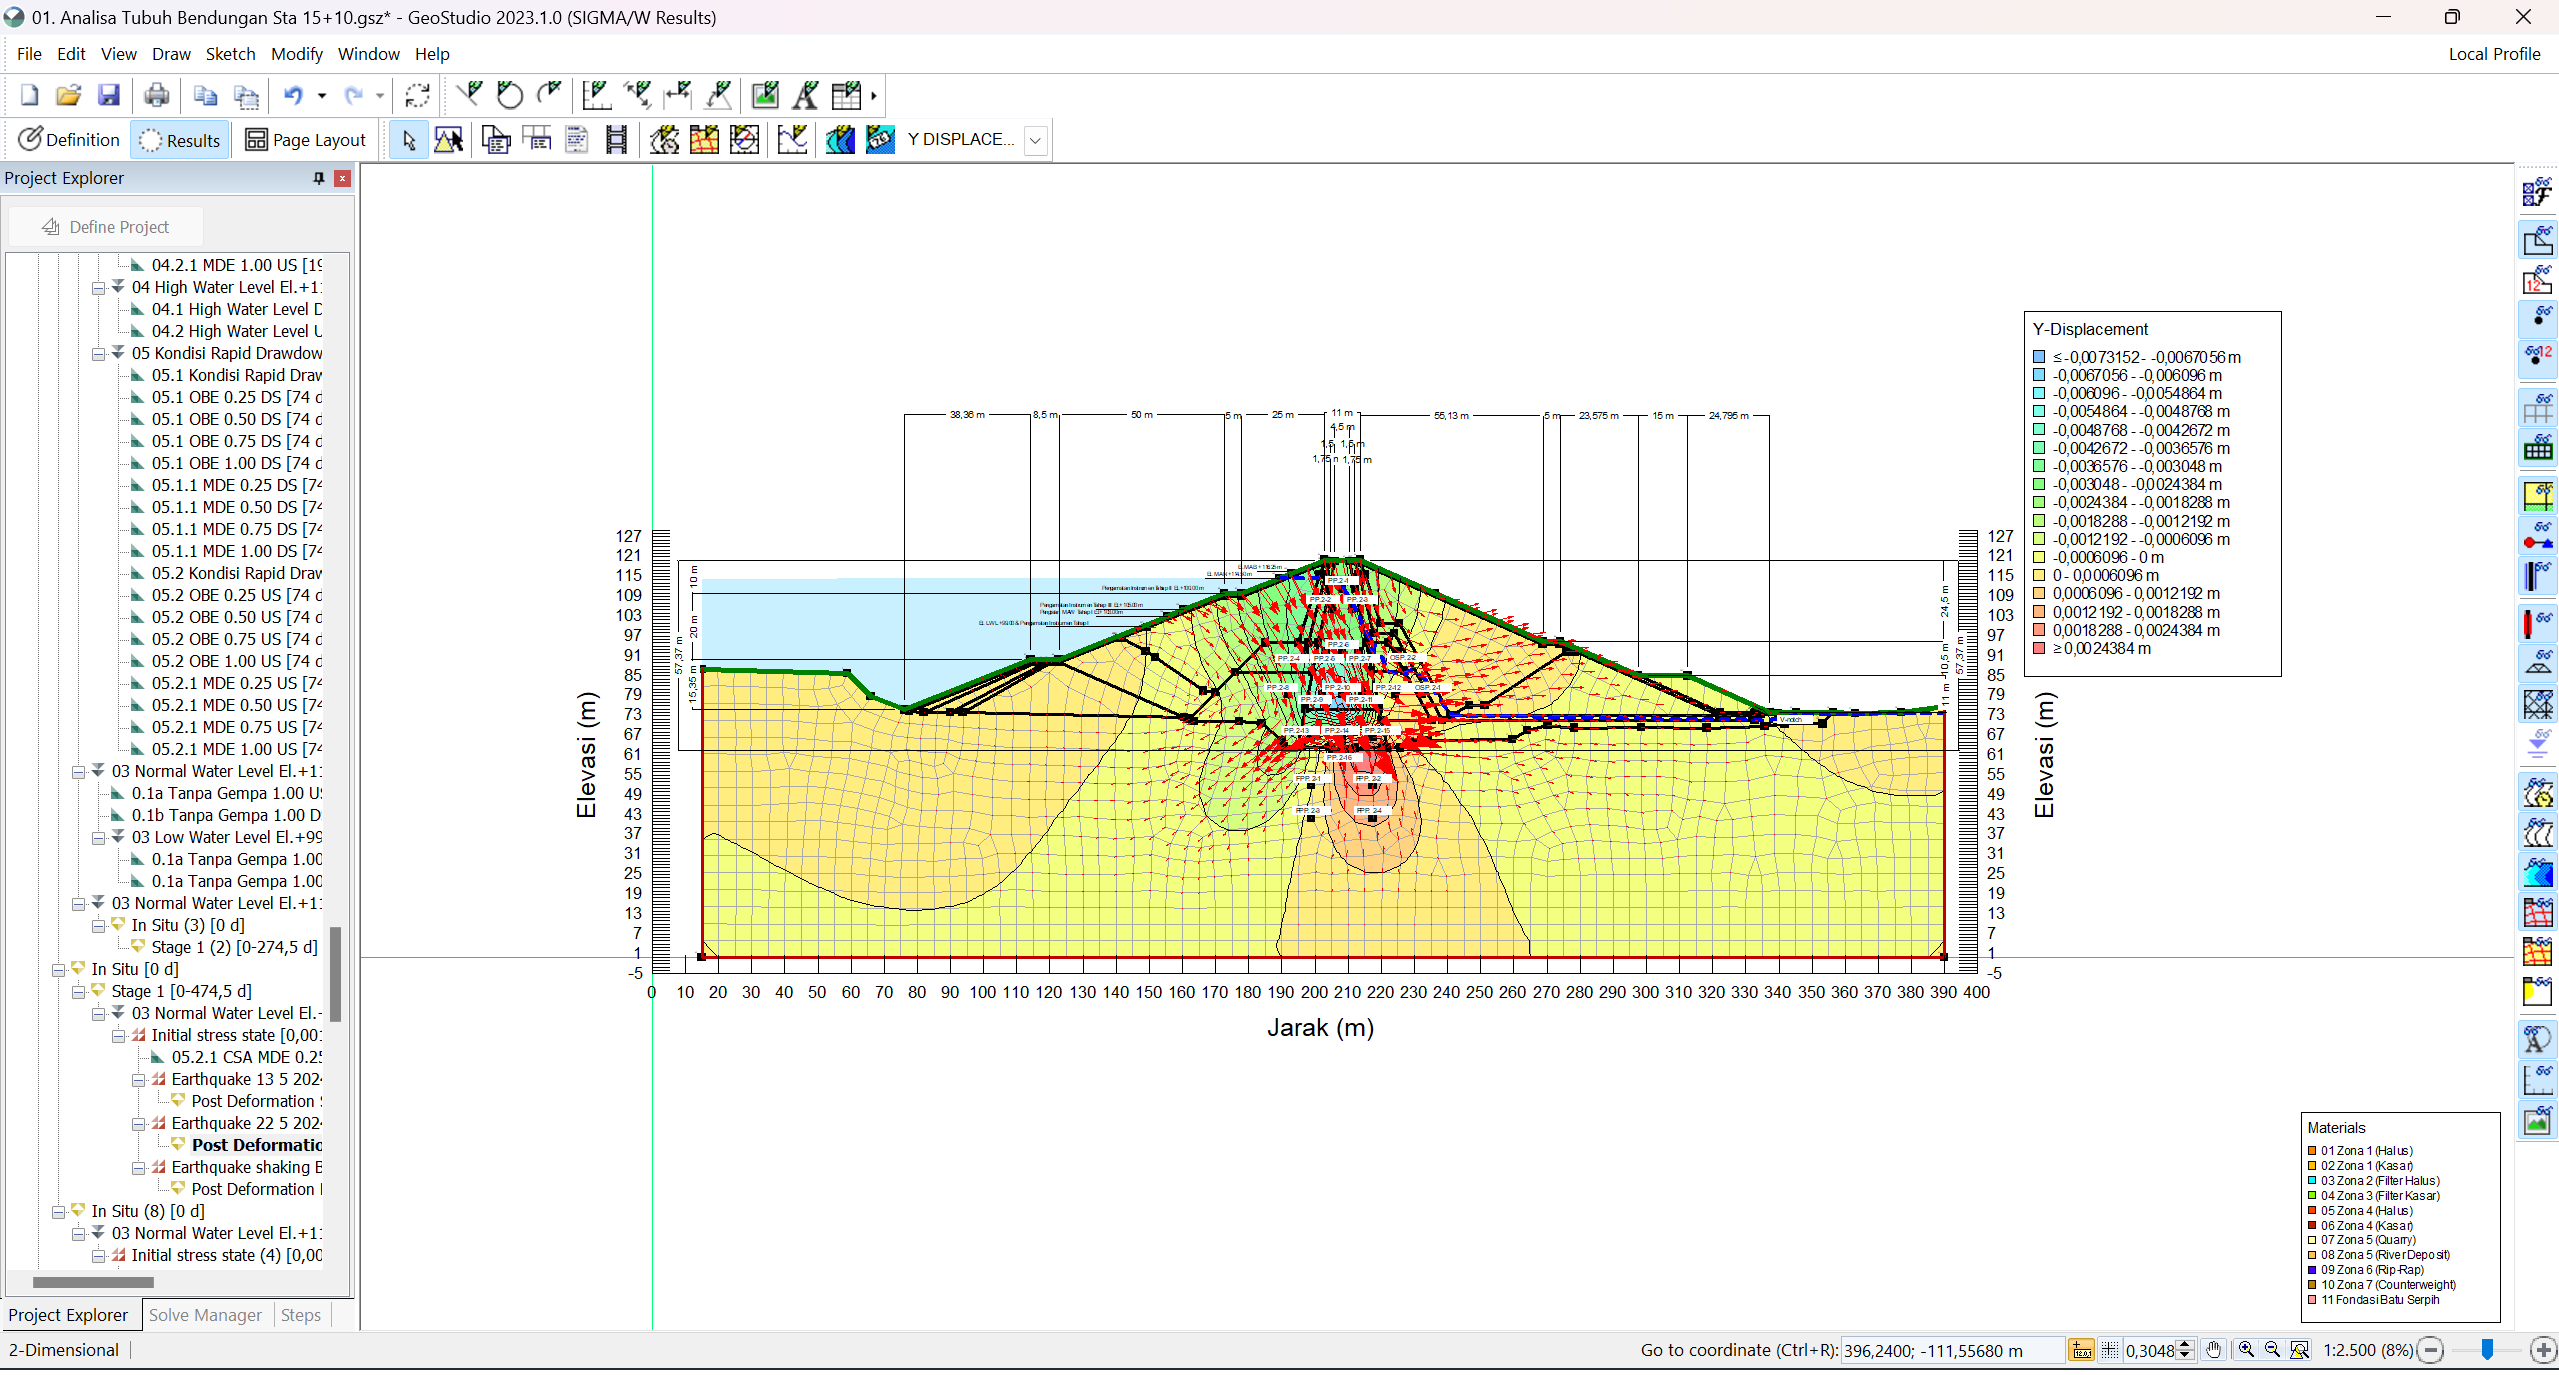Collapse the Earthquake 22 5 2024 node
2559x1375 pixels.
click(x=138, y=1124)
